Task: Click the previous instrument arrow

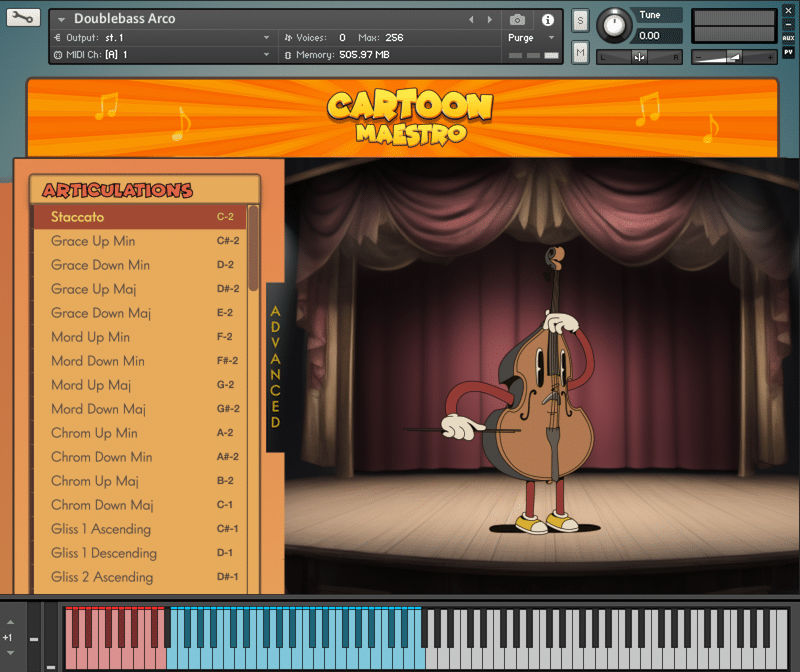Action: pyautogui.click(x=470, y=17)
